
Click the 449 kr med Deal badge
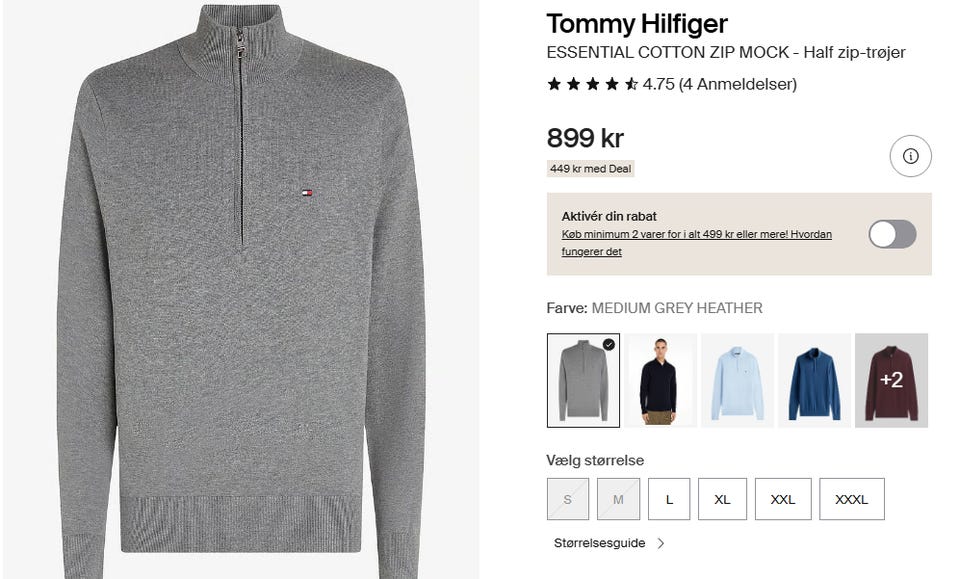coord(590,169)
